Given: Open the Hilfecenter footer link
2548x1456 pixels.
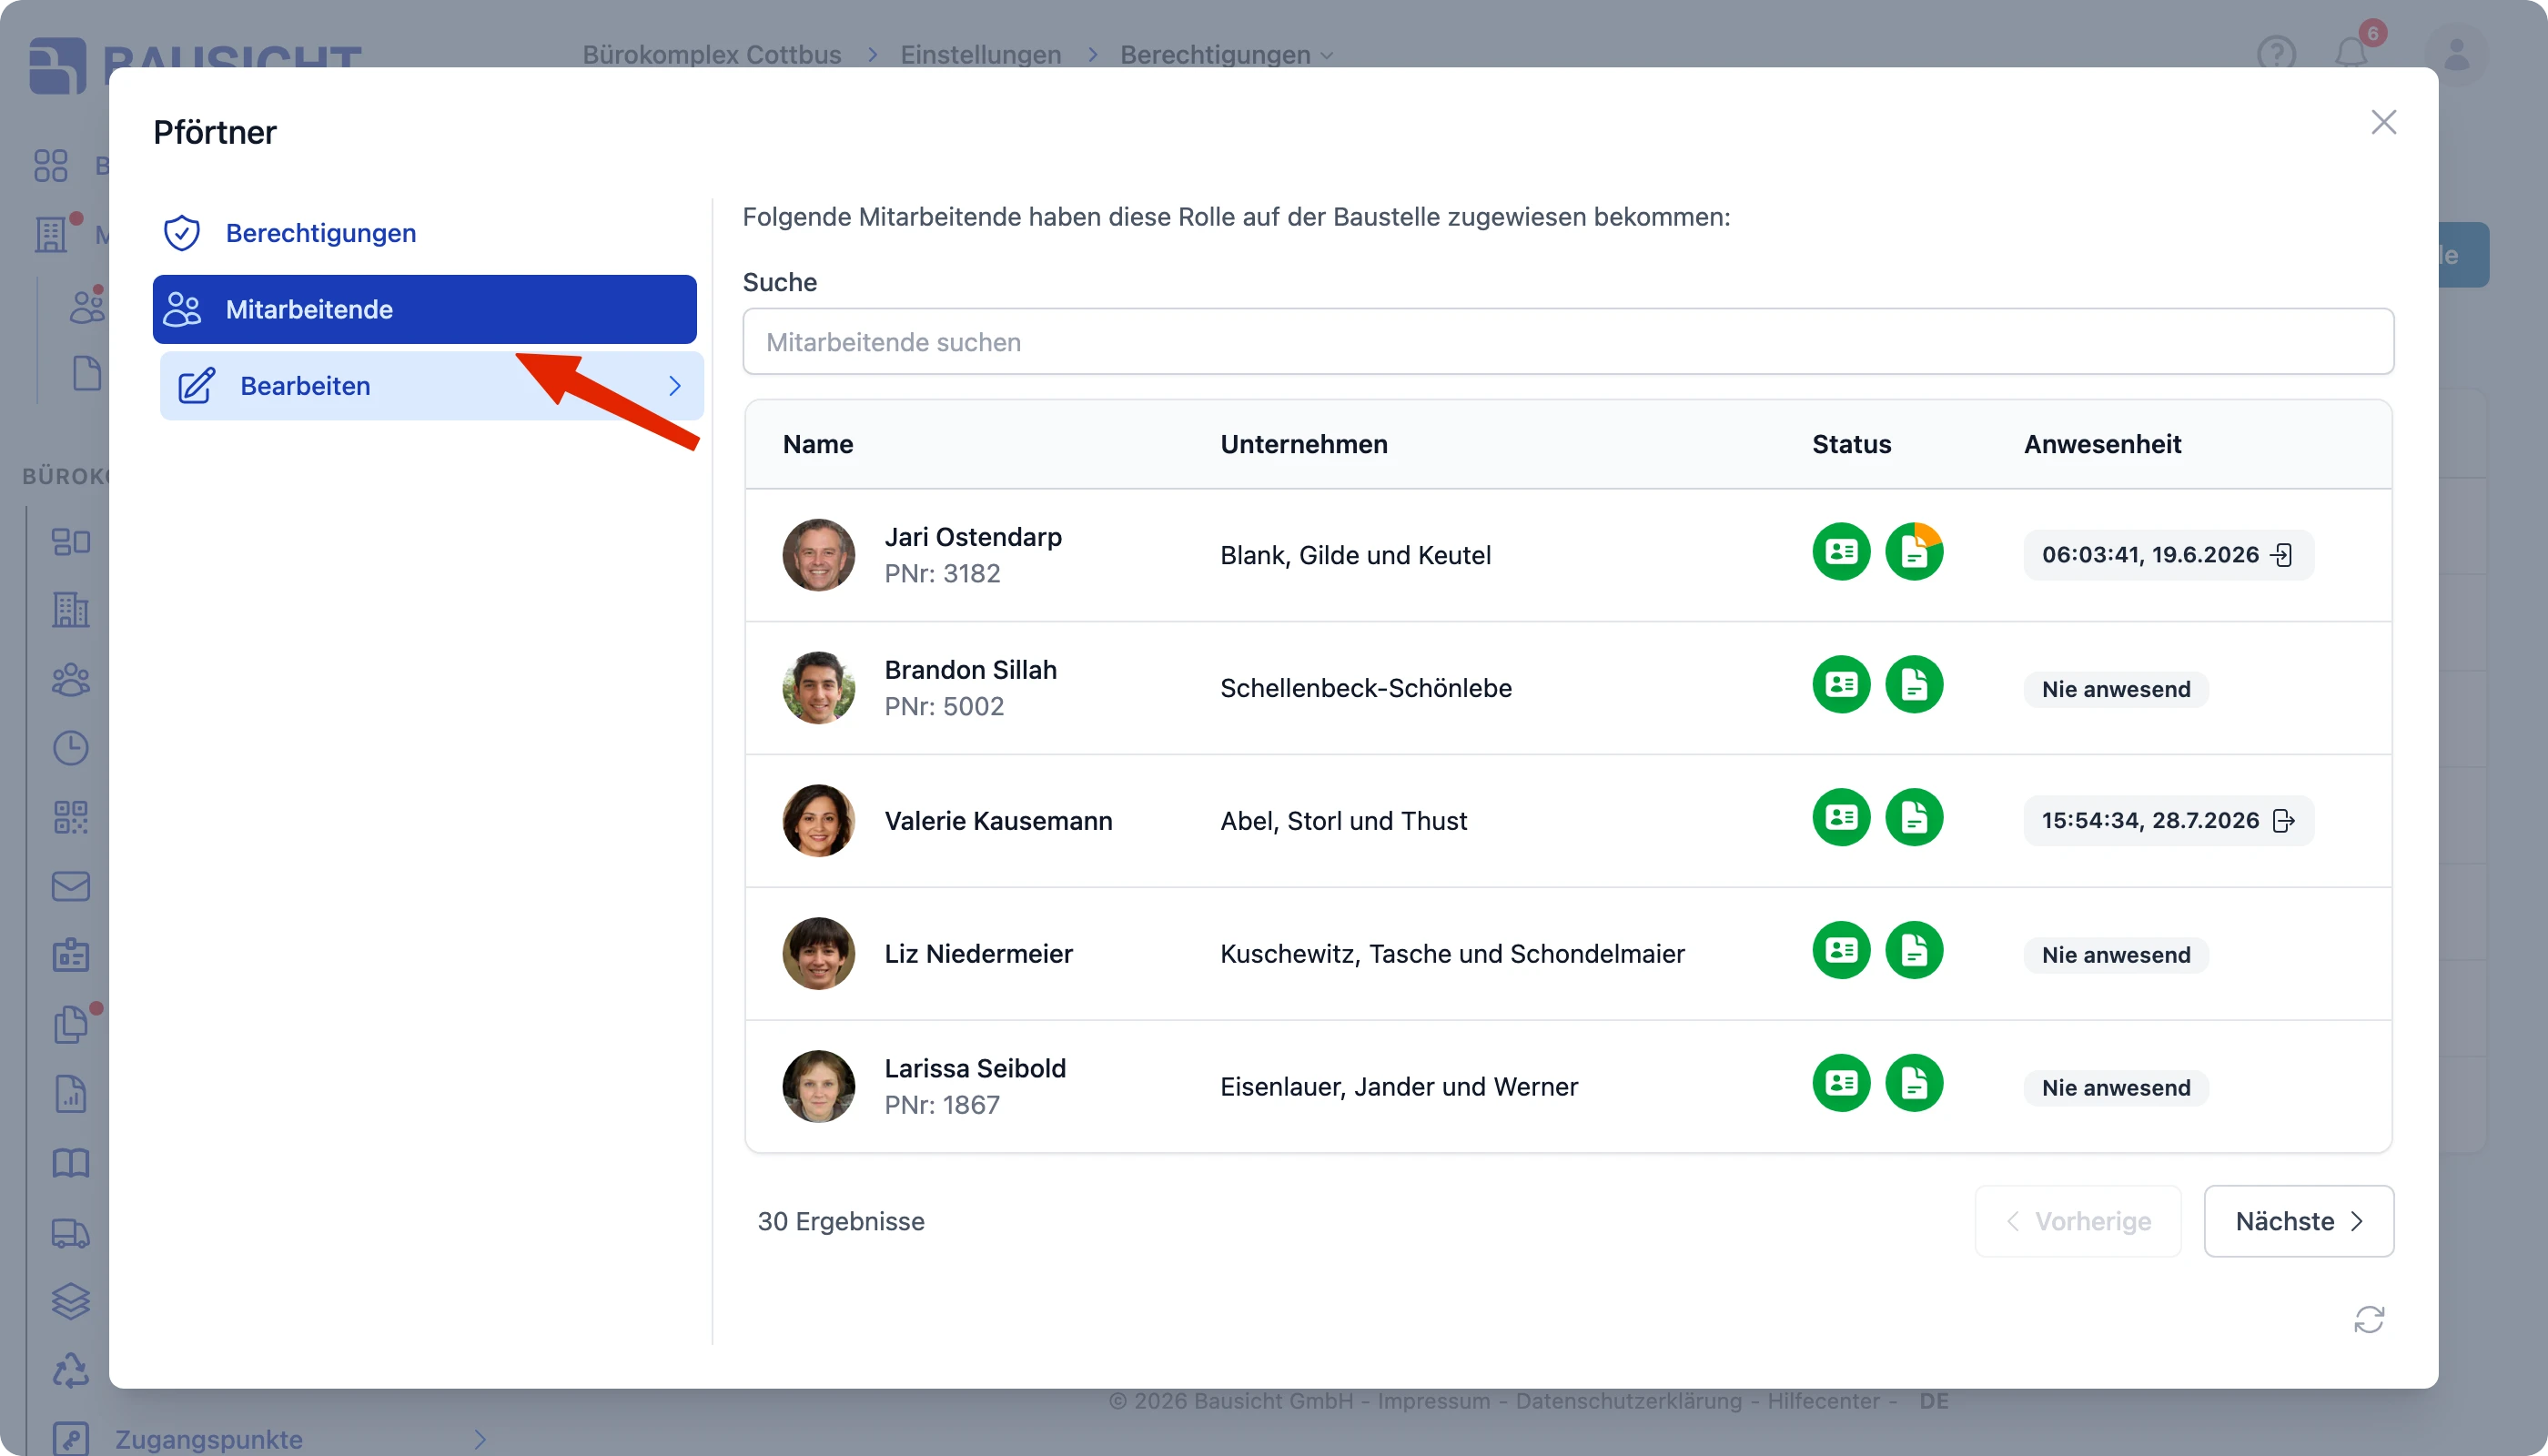Looking at the screenshot, I should [1823, 1401].
